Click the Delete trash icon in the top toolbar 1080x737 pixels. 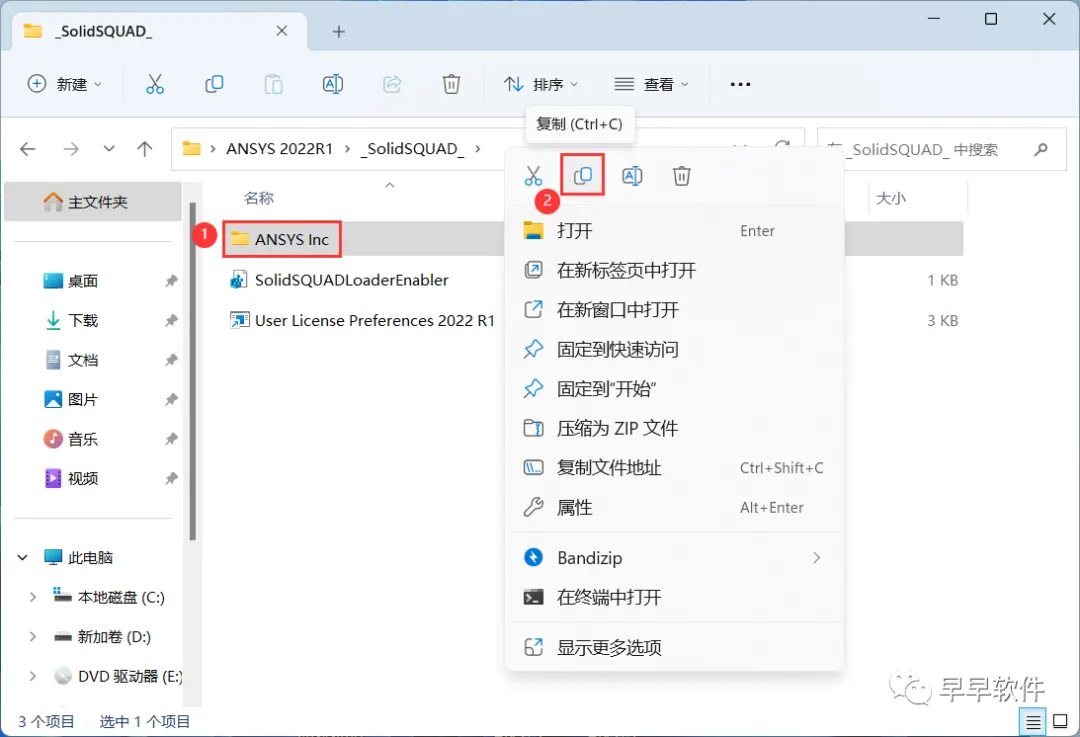(451, 84)
